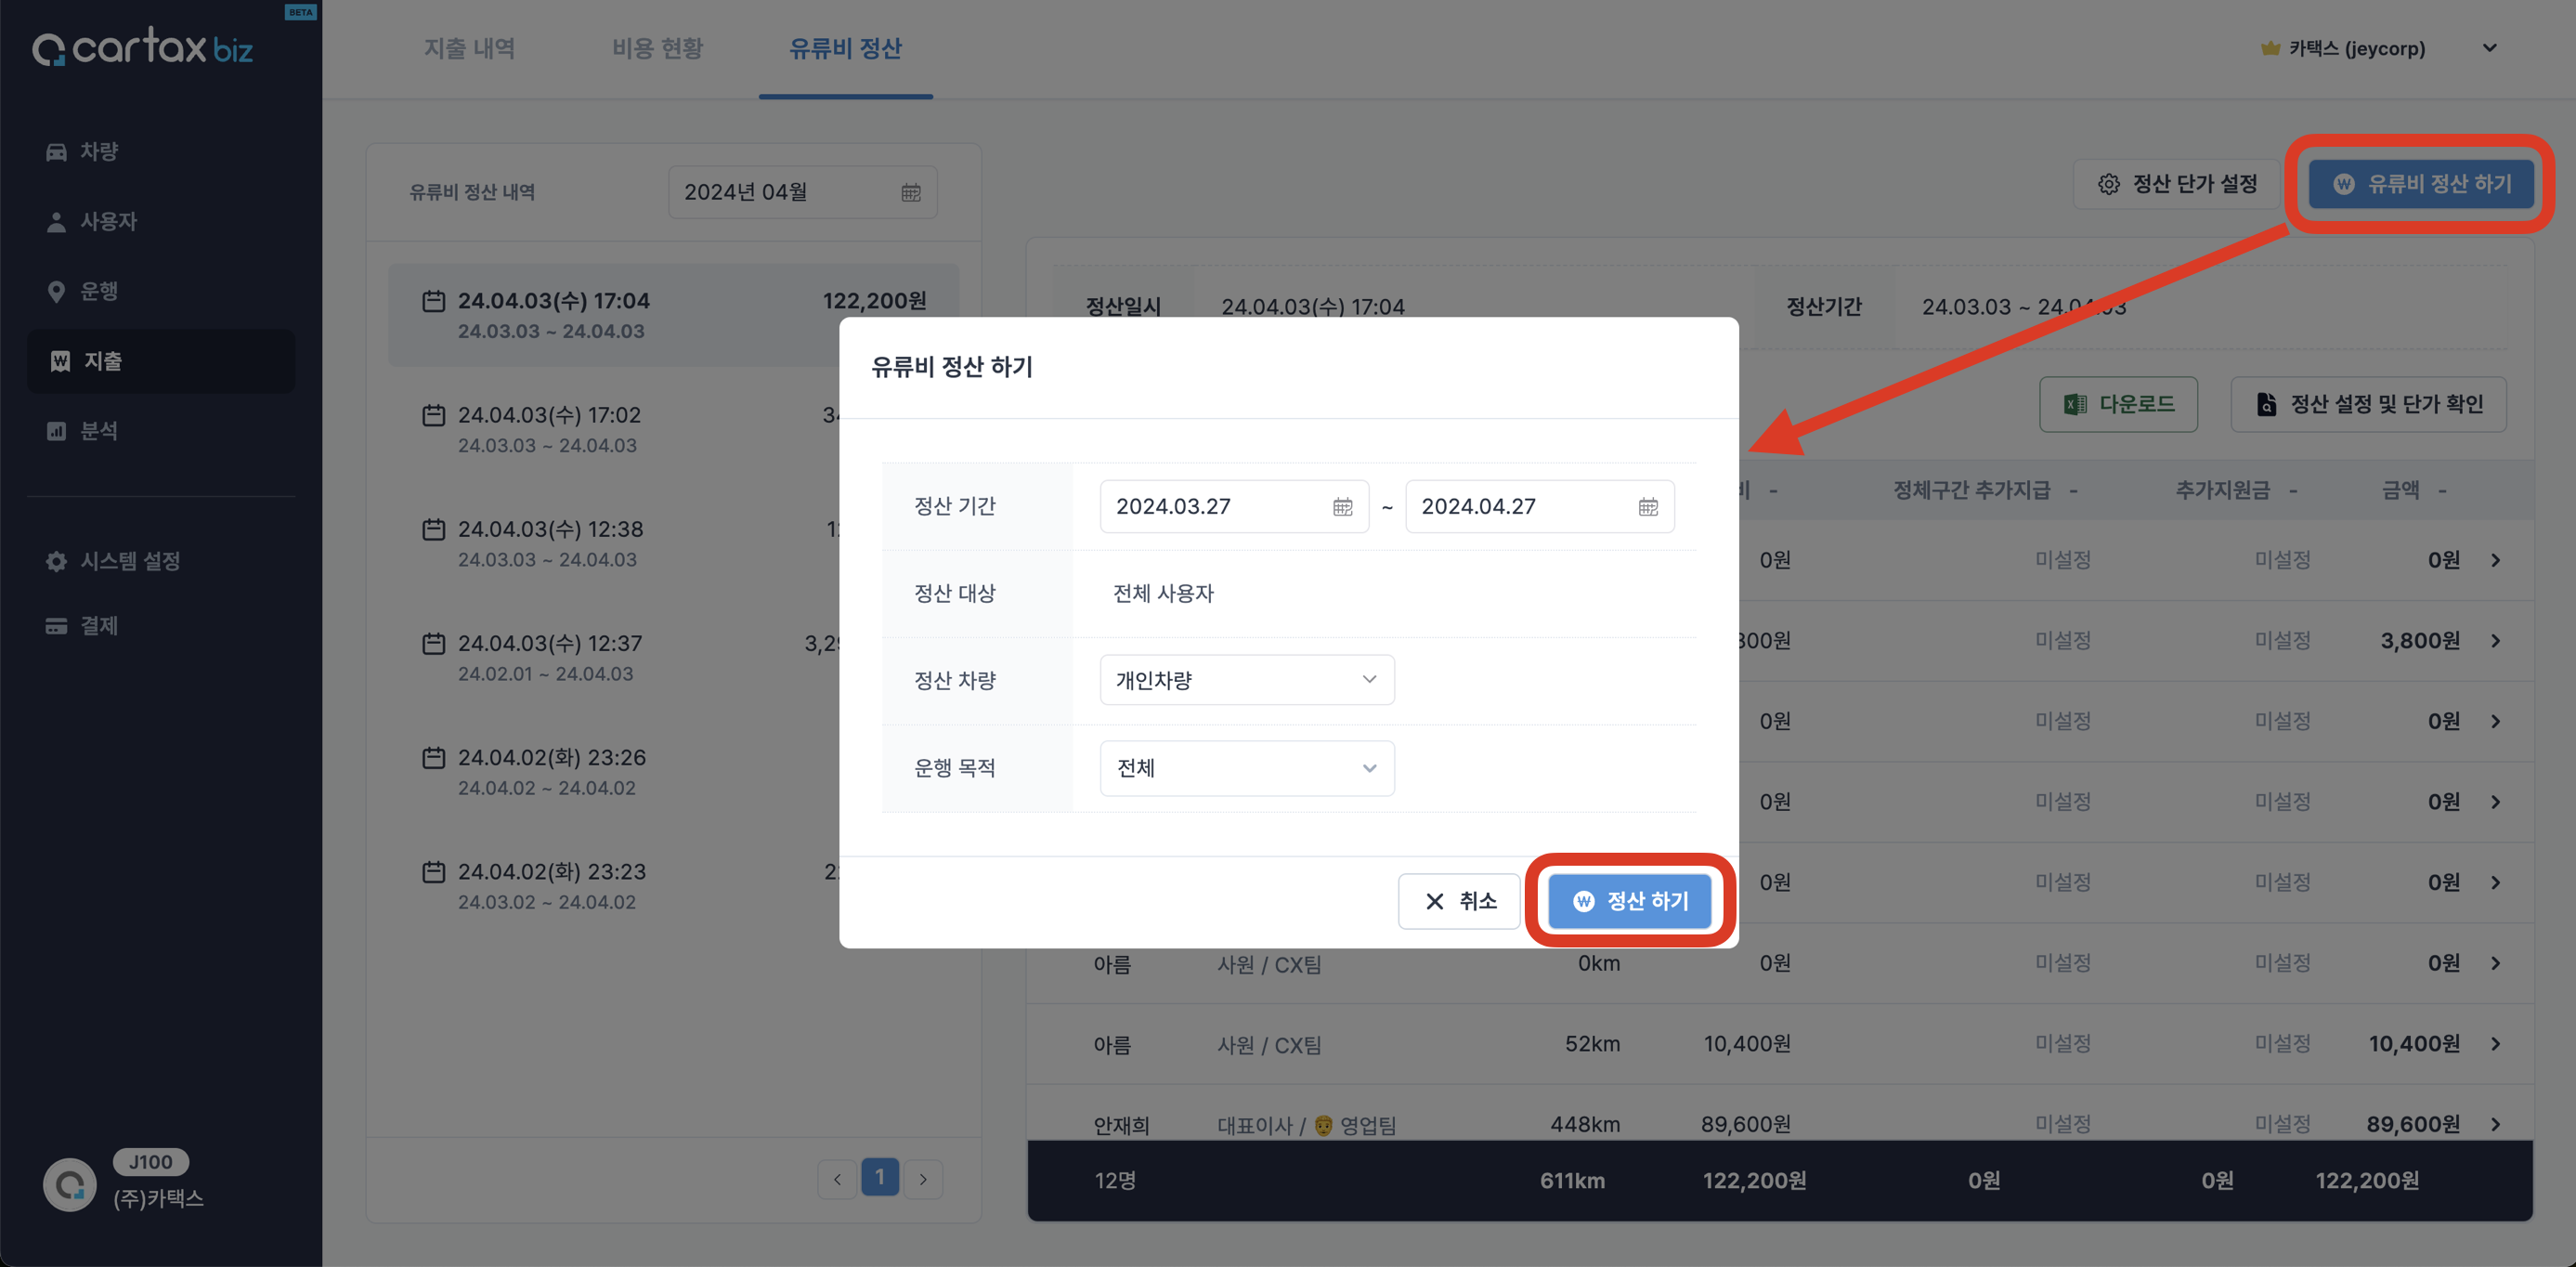Select the 지출 sidebar menu

160,361
